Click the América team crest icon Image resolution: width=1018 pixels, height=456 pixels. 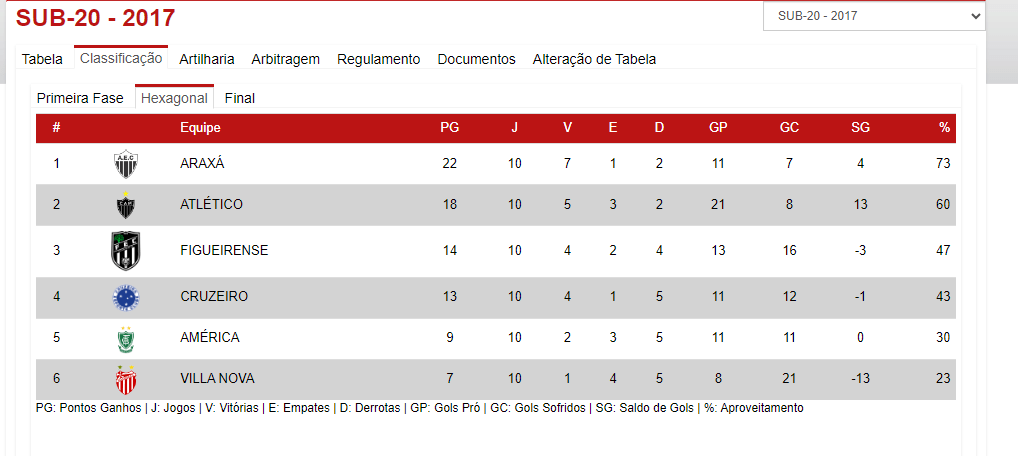[126, 338]
